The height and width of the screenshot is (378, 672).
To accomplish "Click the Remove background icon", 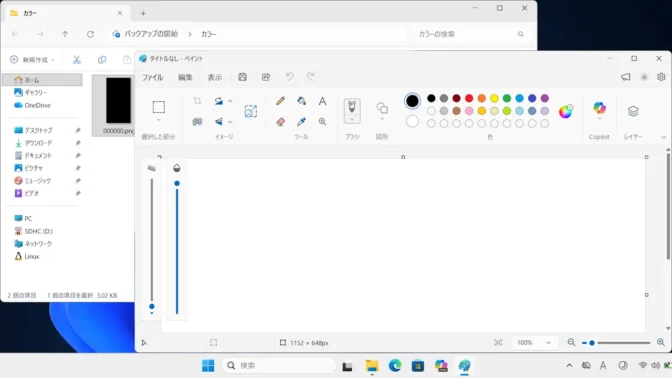I will [x=197, y=122].
